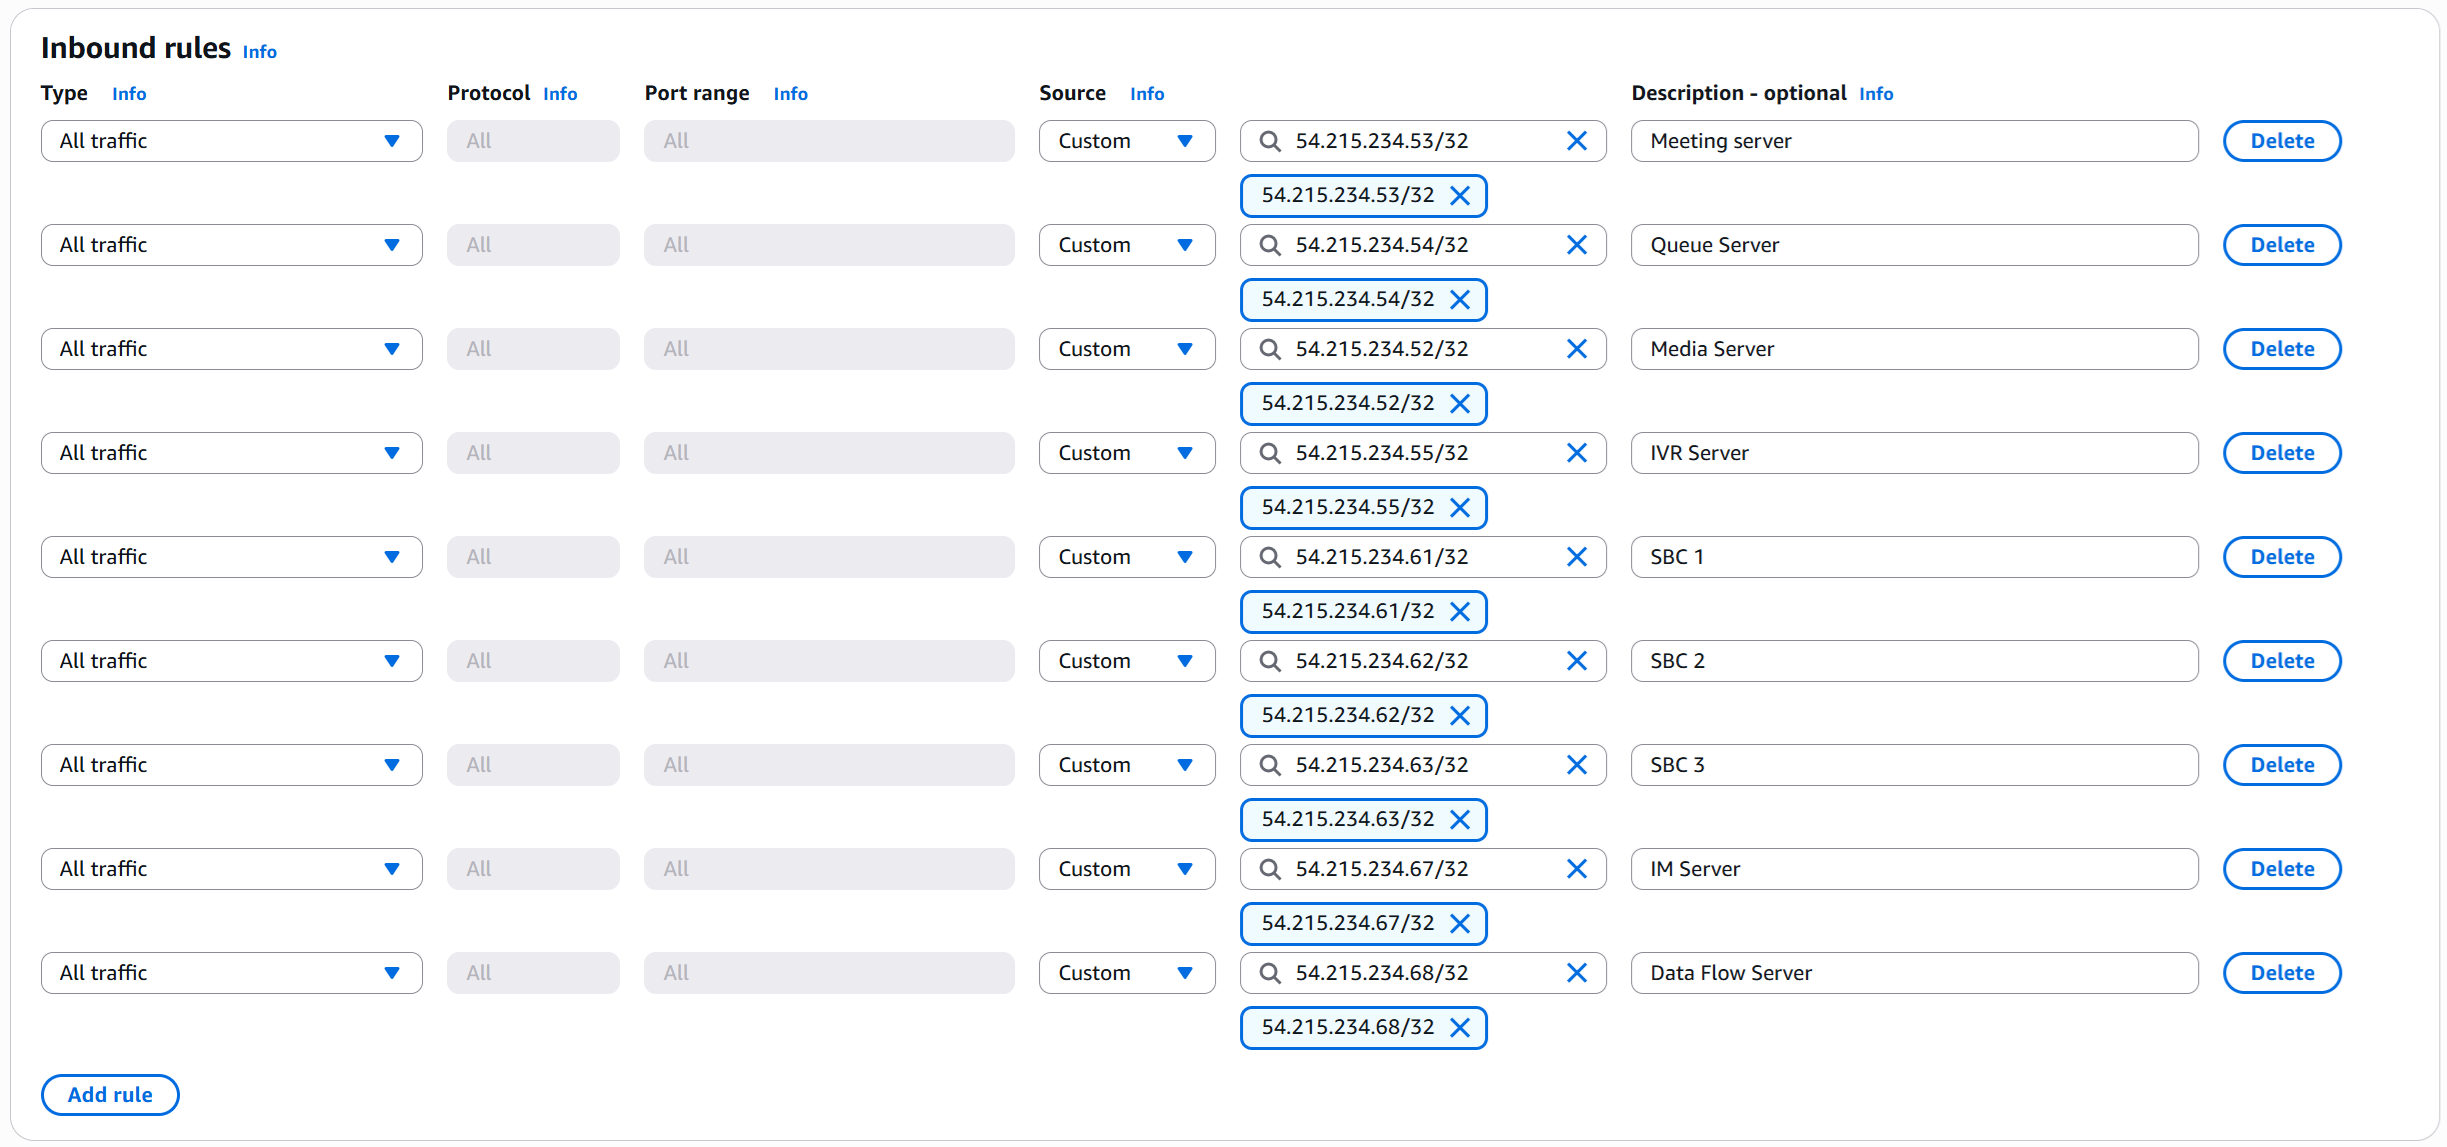Viewport: 2447px width, 1147px height.
Task: Remove the 54.215.234.61/32 source tag
Action: [1459, 612]
